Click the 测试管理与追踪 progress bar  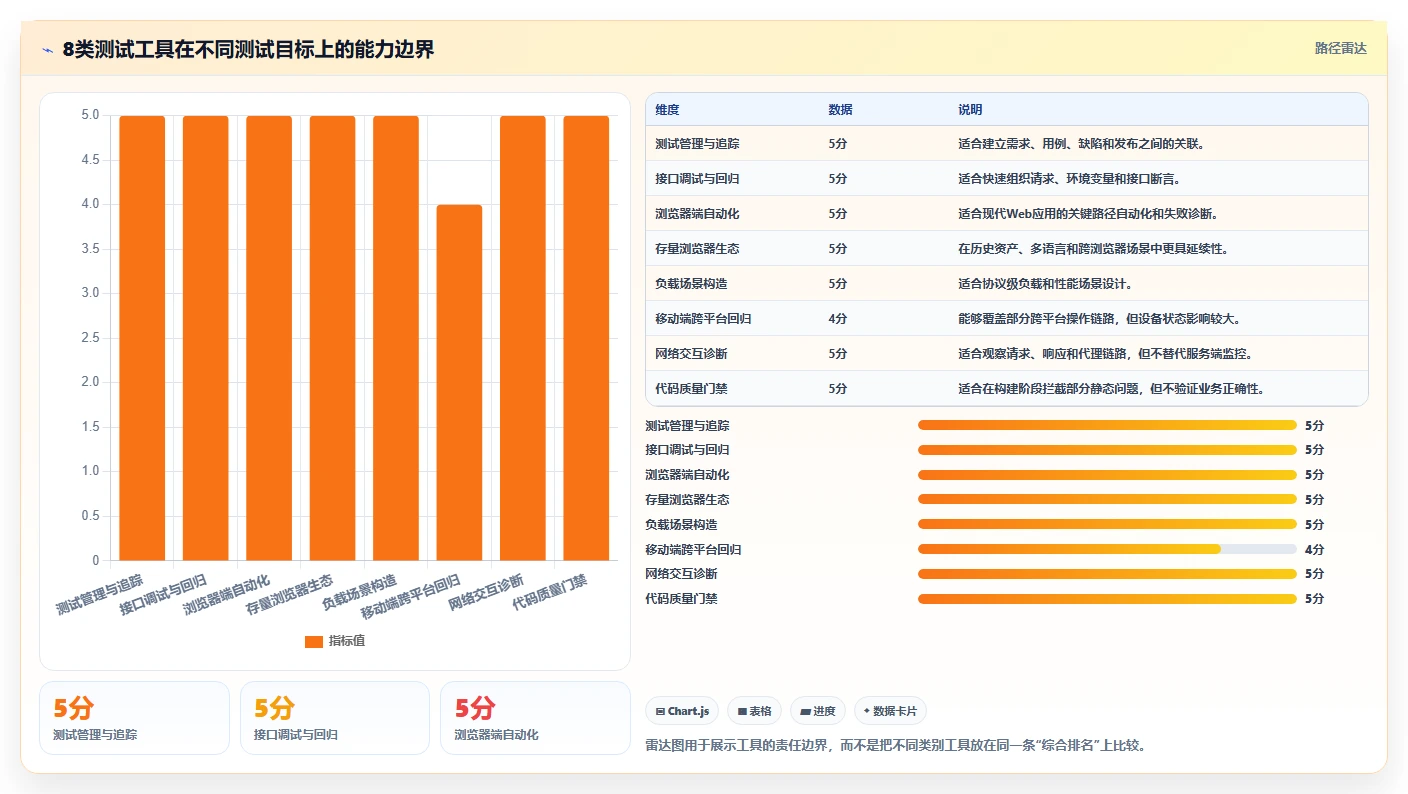(x=1107, y=425)
